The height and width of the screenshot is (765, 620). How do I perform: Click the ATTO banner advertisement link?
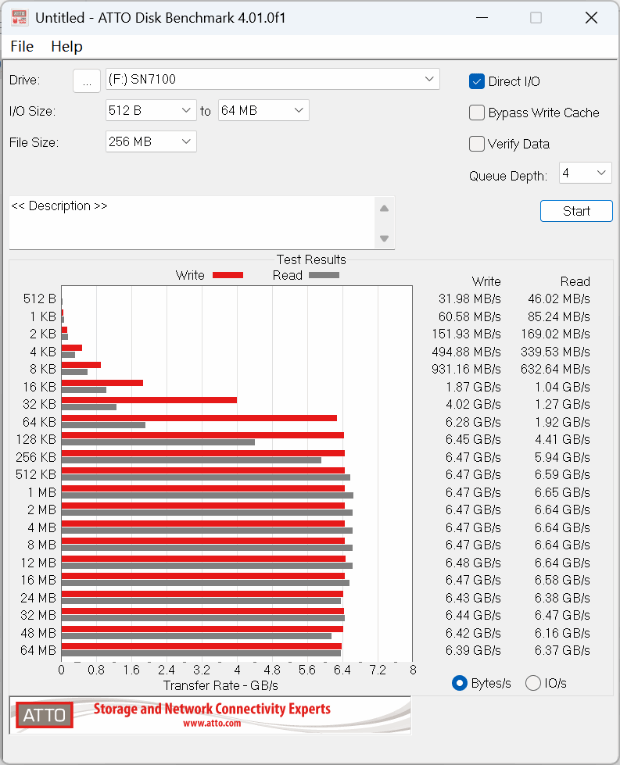(210, 715)
